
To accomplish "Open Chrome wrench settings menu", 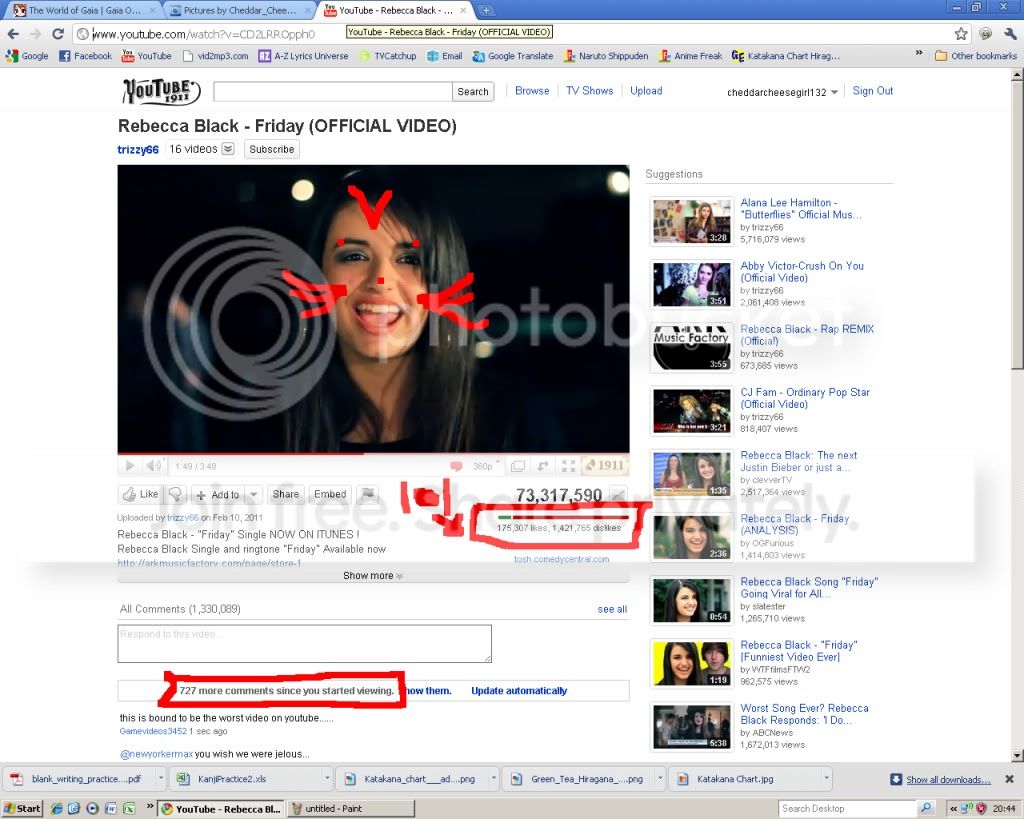I will (x=1010, y=33).
